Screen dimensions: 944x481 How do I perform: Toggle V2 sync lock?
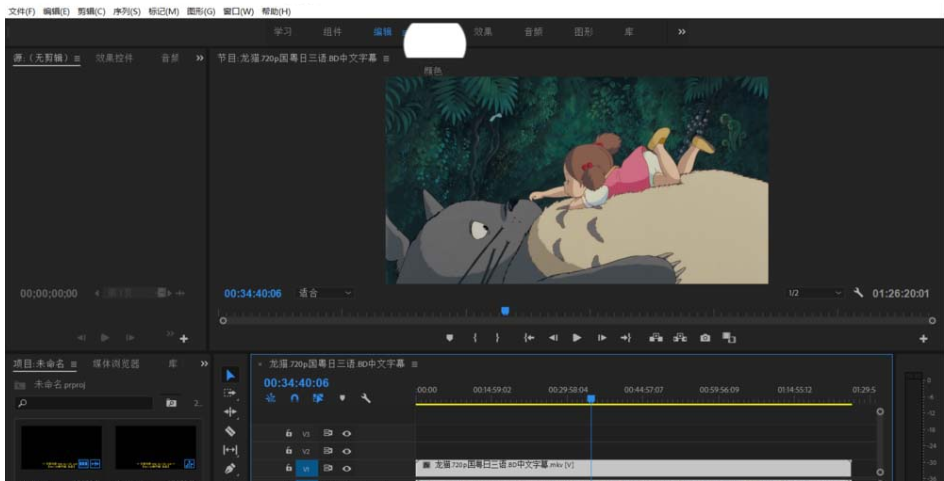[328, 451]
